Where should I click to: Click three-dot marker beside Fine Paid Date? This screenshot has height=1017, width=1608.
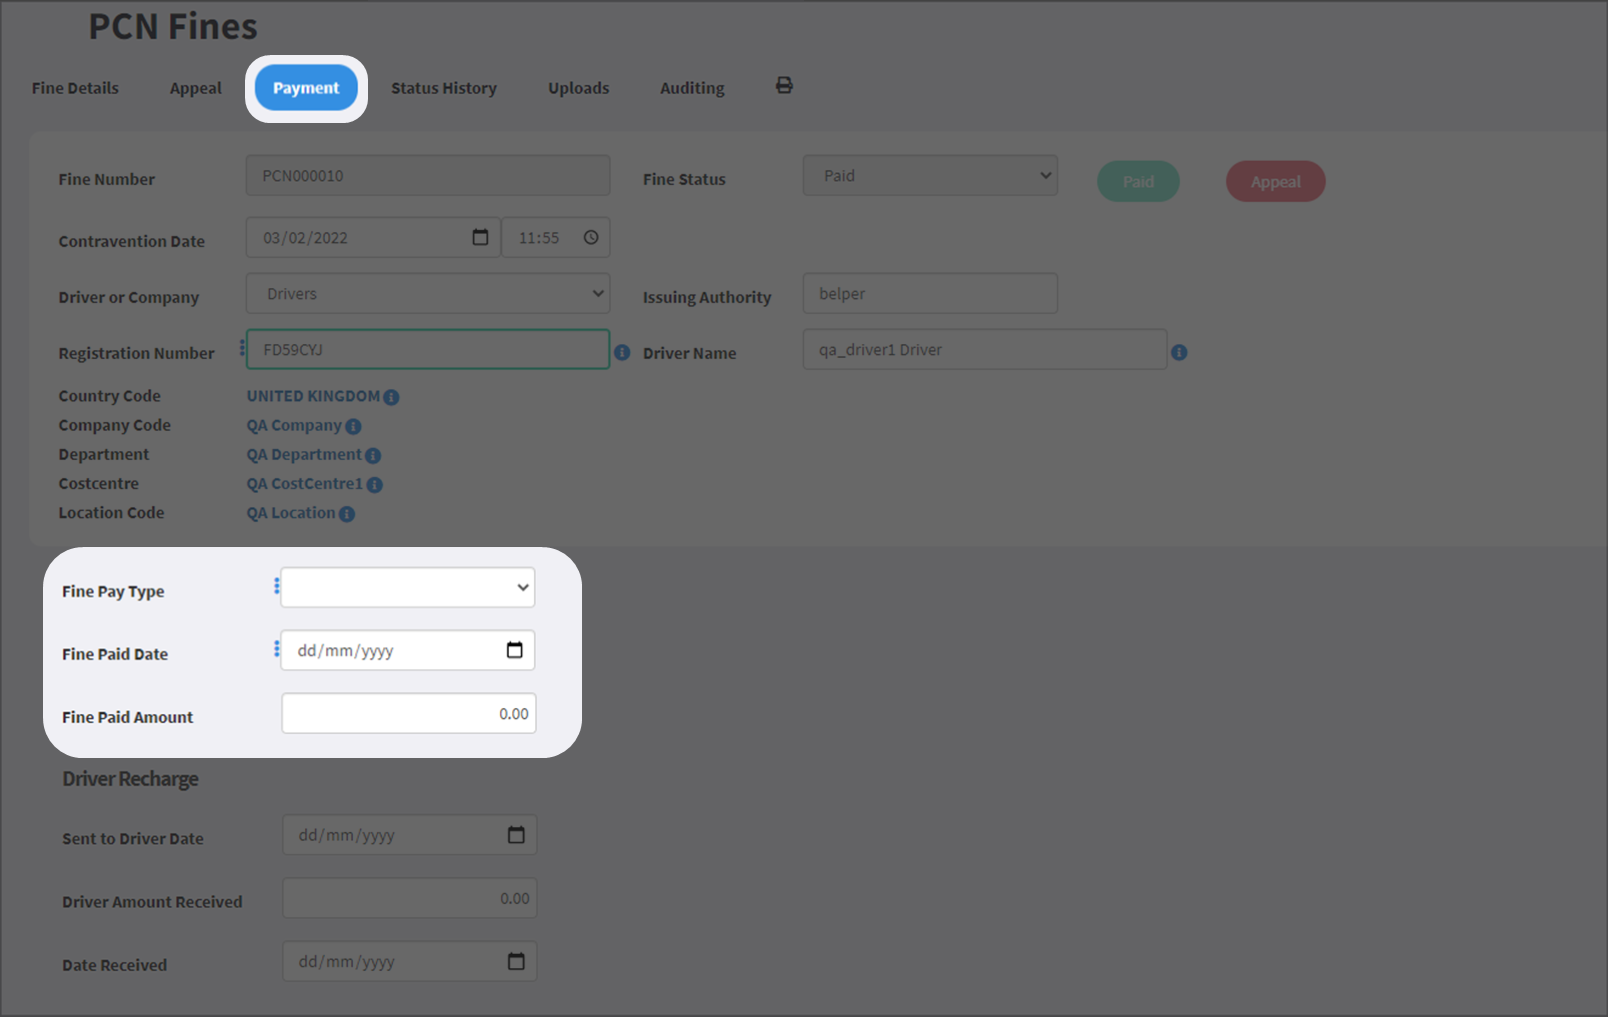pos(276,649)
